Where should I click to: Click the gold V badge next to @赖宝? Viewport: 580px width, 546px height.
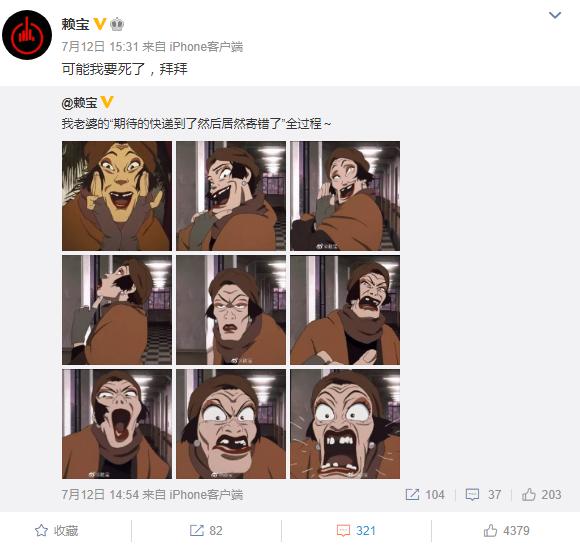click(x=107, y=102)
